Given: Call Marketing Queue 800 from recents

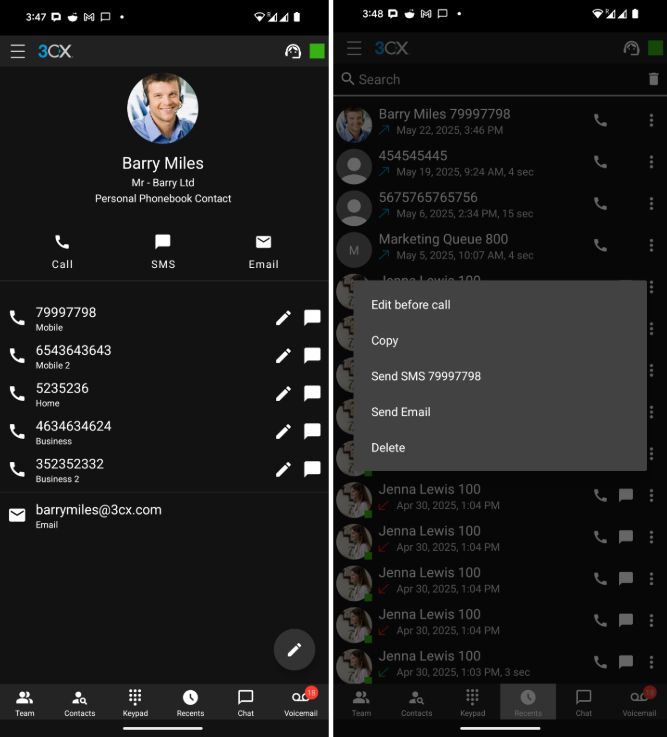Looking at the screenshot, I should pyautogui.click(x=600, y=245).
